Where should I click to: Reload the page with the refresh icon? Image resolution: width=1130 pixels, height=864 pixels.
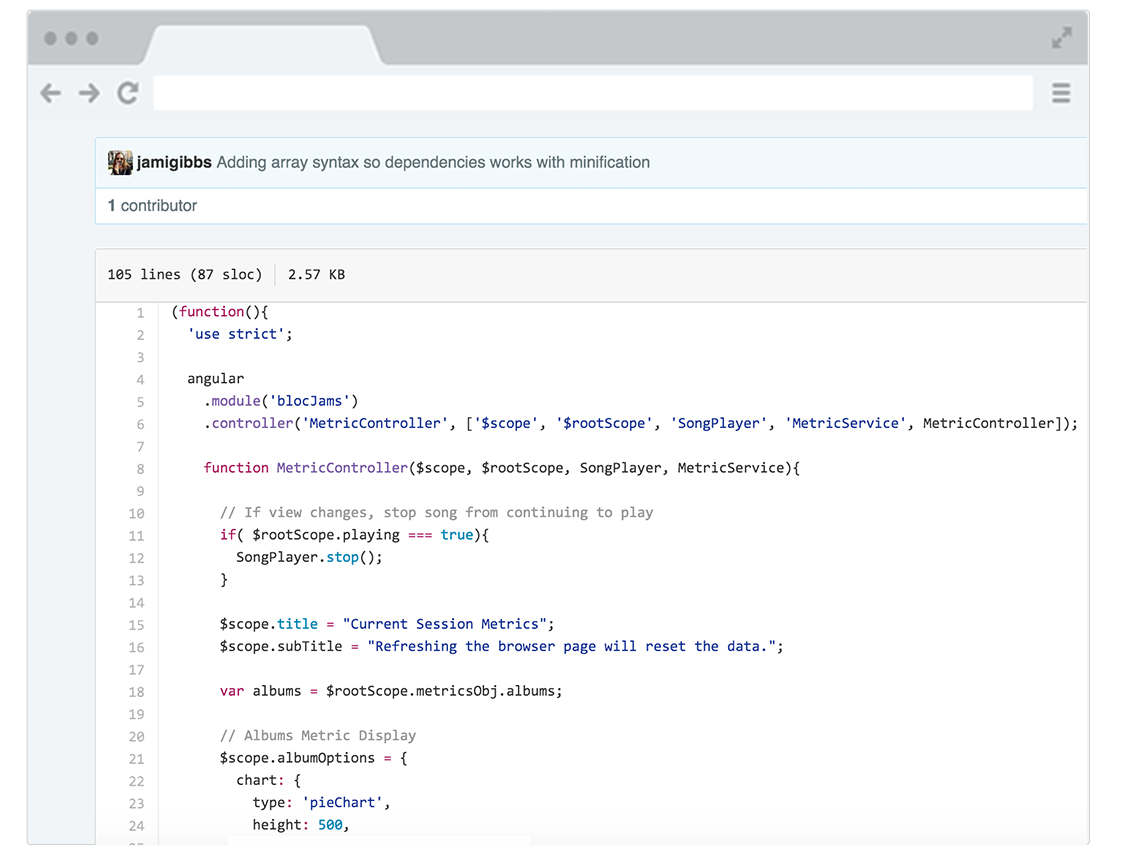tap(128, 93)
